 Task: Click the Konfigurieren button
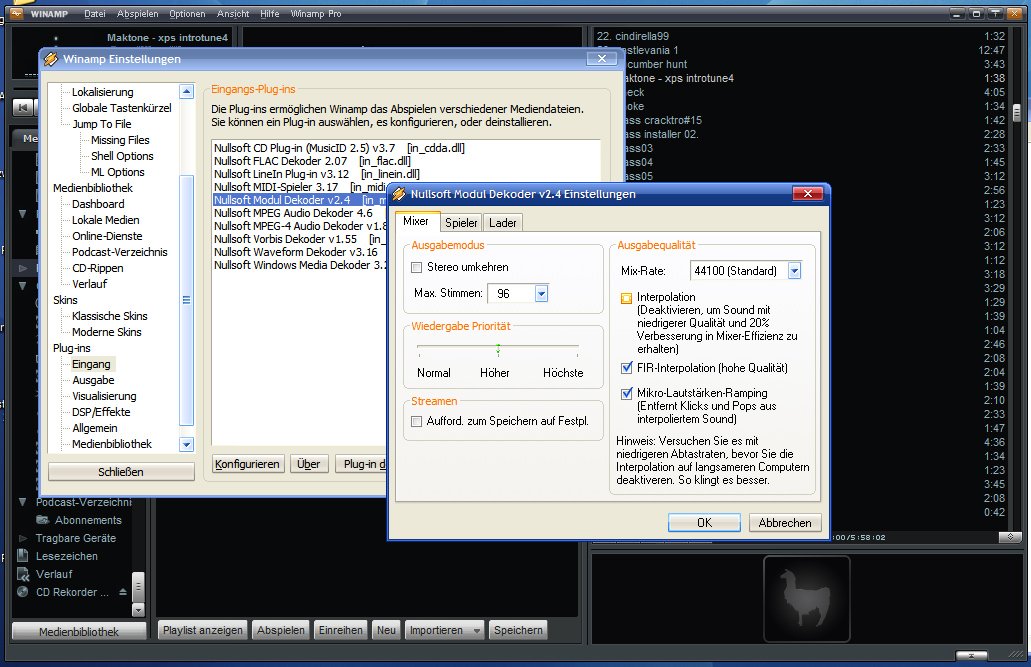click(x=247, y=464)
